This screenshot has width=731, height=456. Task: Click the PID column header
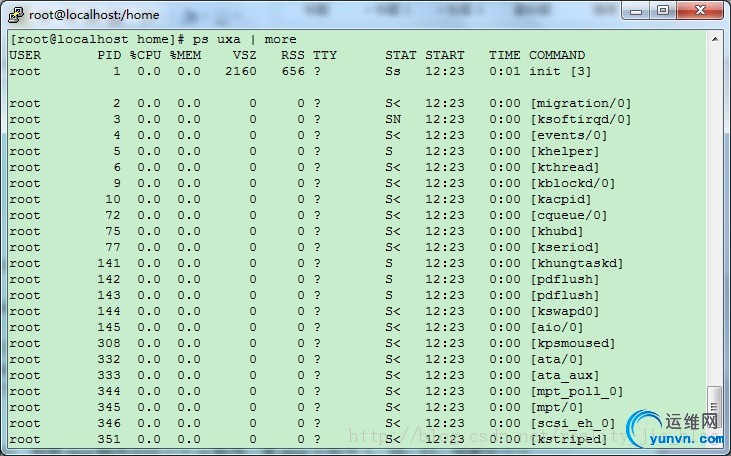[x=109, y=55]
